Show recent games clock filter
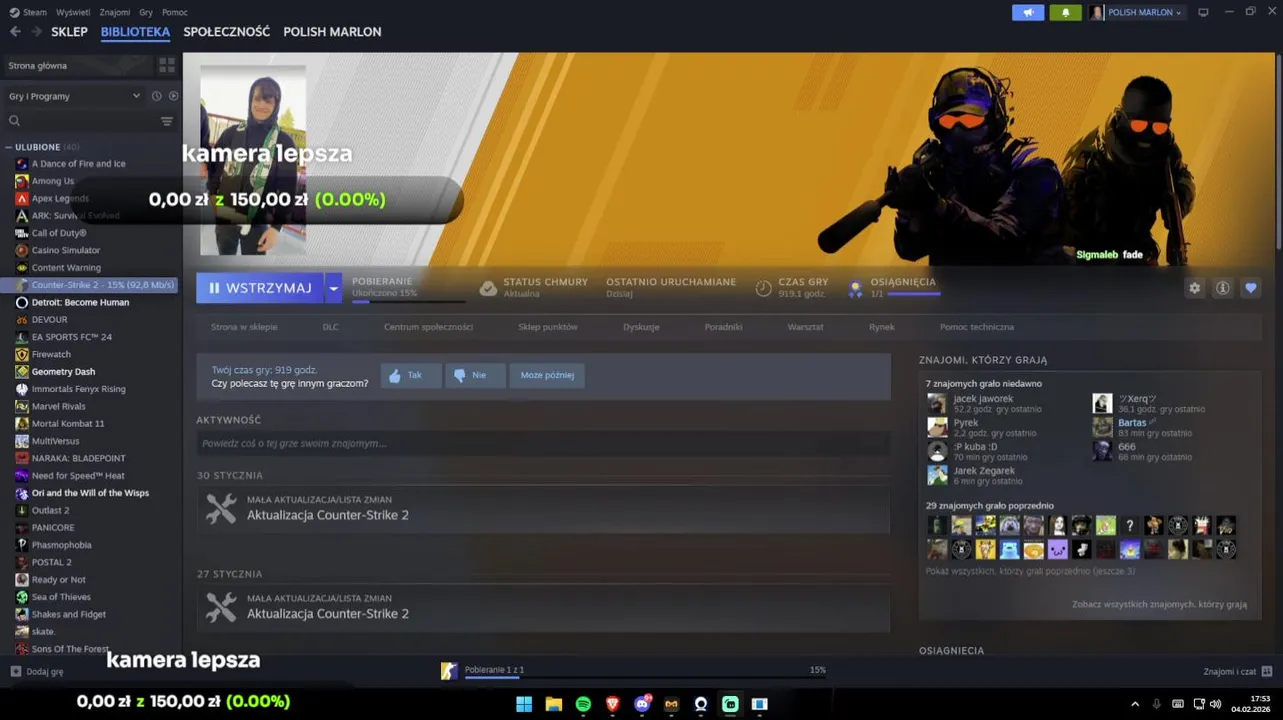The image size is (1283, 720). click(x=157, y=96)
